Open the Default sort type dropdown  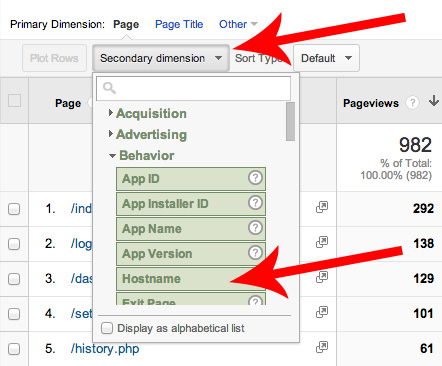tap(326, 58)
